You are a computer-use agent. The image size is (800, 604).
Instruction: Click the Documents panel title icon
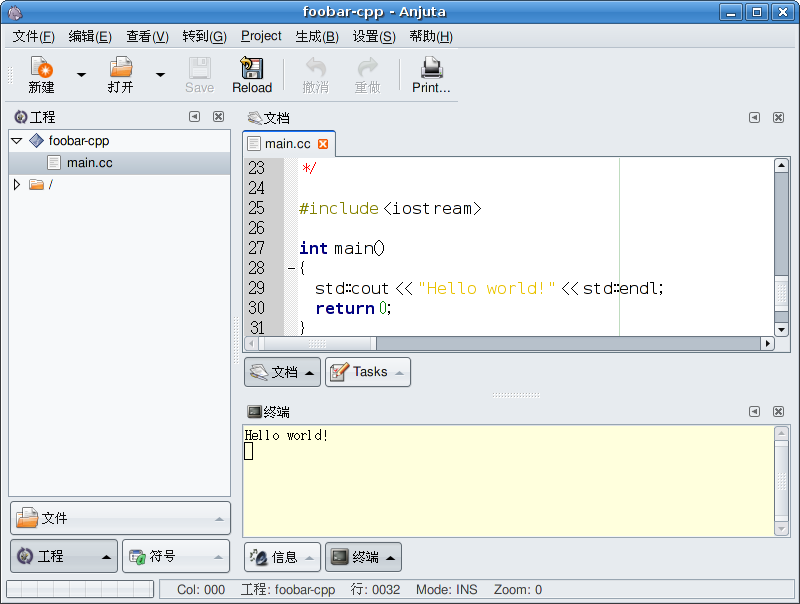tap(254, 118)
